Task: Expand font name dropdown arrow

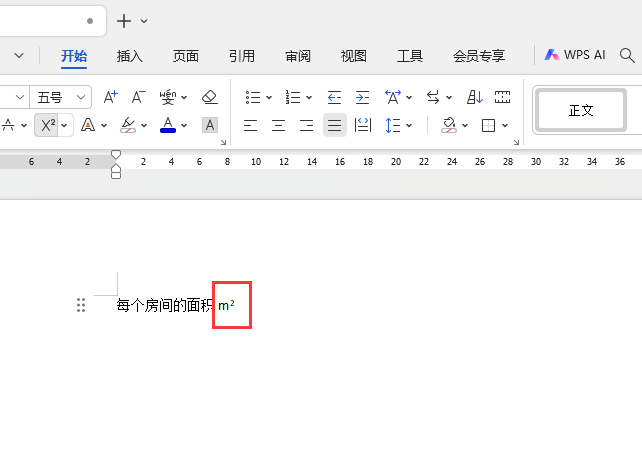Action: pos(19,97)
